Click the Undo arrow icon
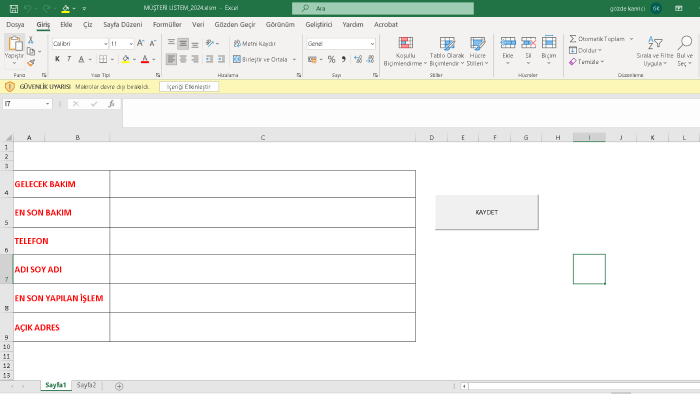 tap(28, 8)
